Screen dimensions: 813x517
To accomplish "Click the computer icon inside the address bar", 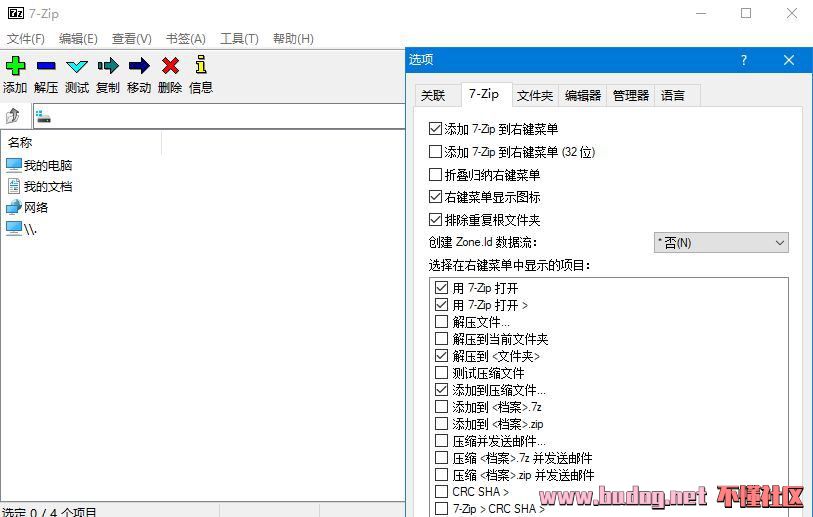I will coord(44,117).
